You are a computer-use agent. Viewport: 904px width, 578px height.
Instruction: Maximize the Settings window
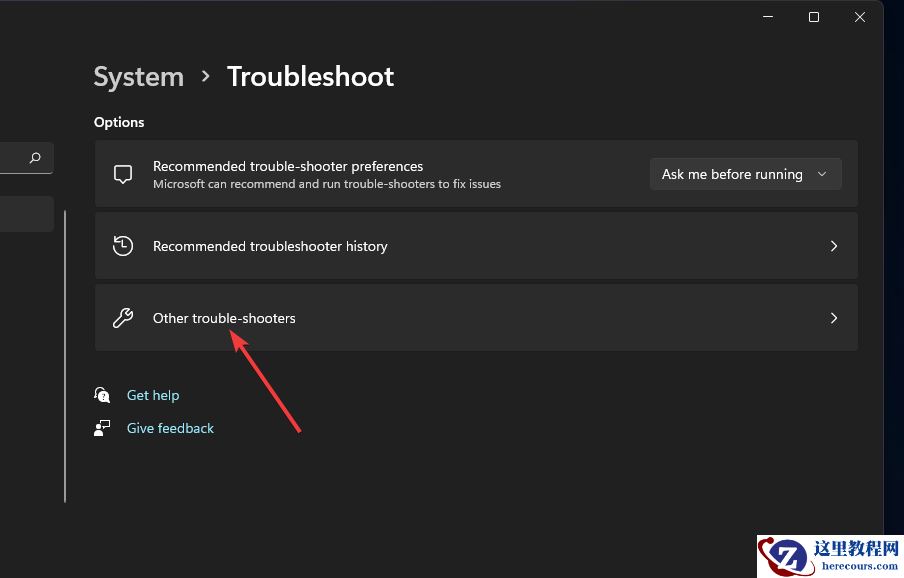point(814,17)
